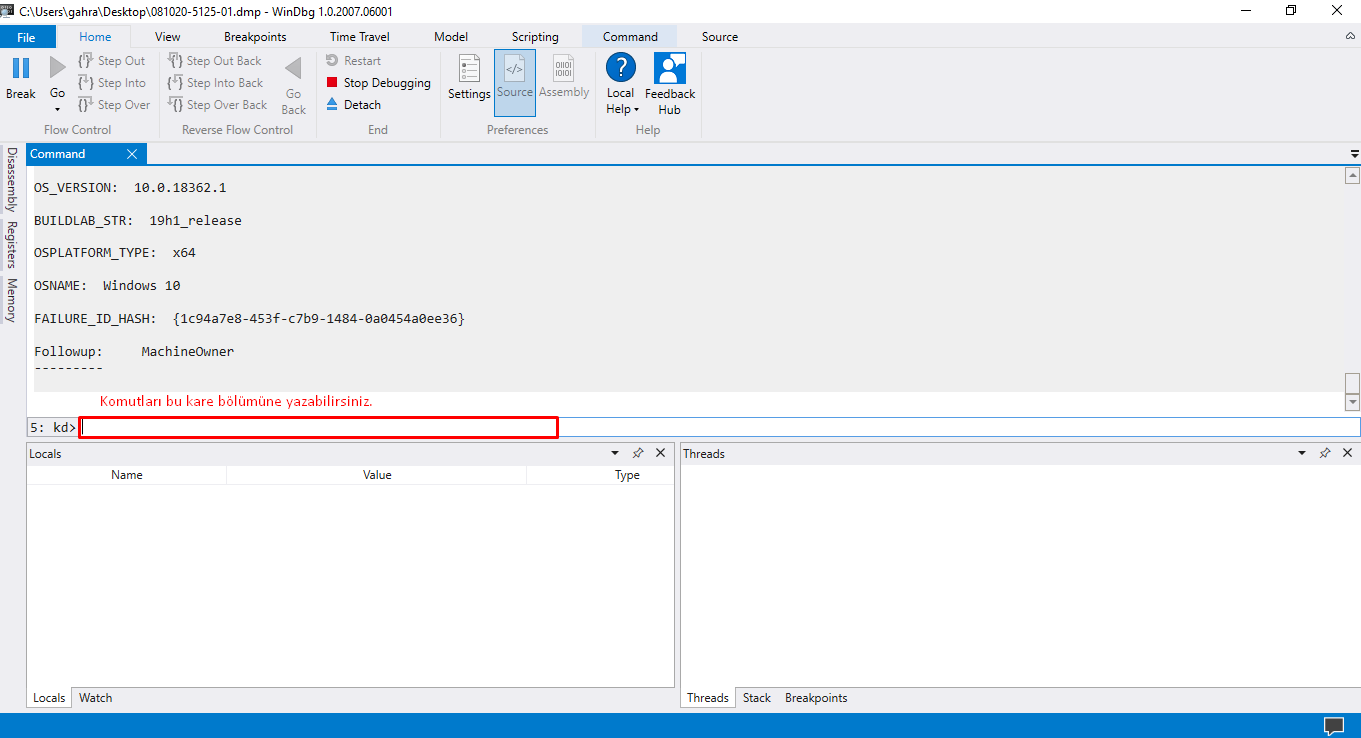Switch to the Home ribbon tab
The height and width of the screenshot is (738, 1361).
[95, 37]
